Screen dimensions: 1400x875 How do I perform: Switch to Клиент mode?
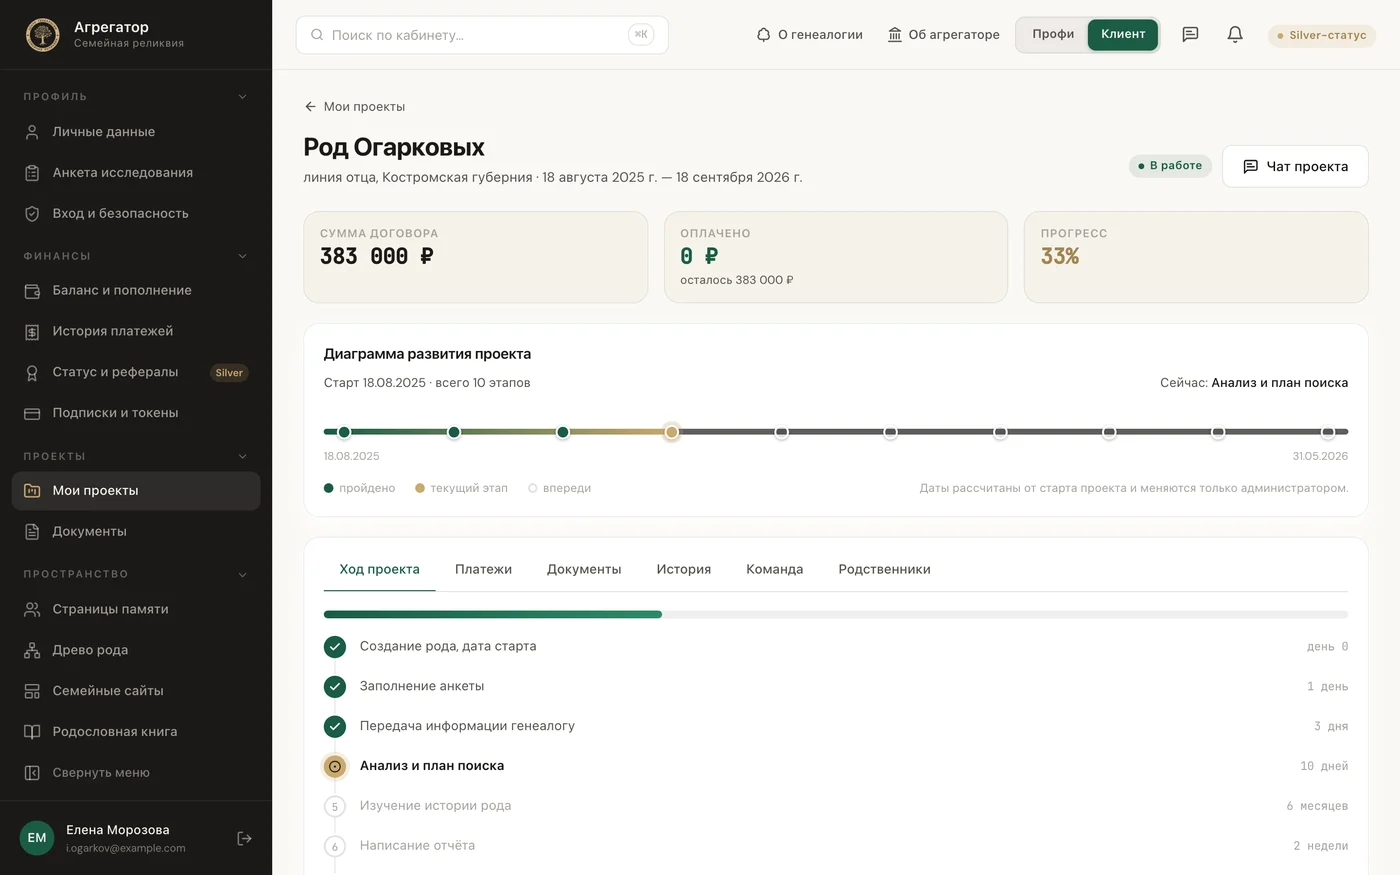(x=1123, y=35)
